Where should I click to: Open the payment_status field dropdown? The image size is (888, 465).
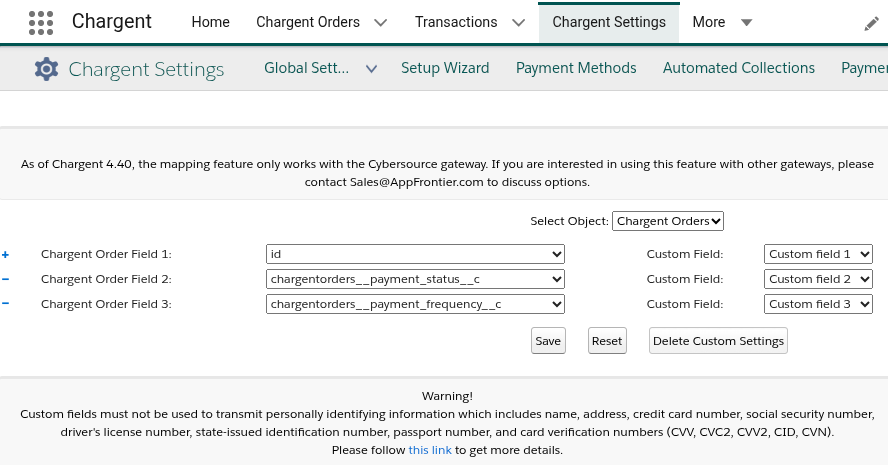415,279
